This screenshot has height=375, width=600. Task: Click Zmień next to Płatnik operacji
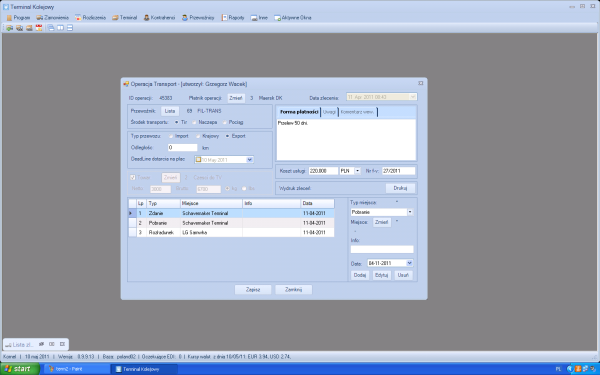(x=236, y=98)
